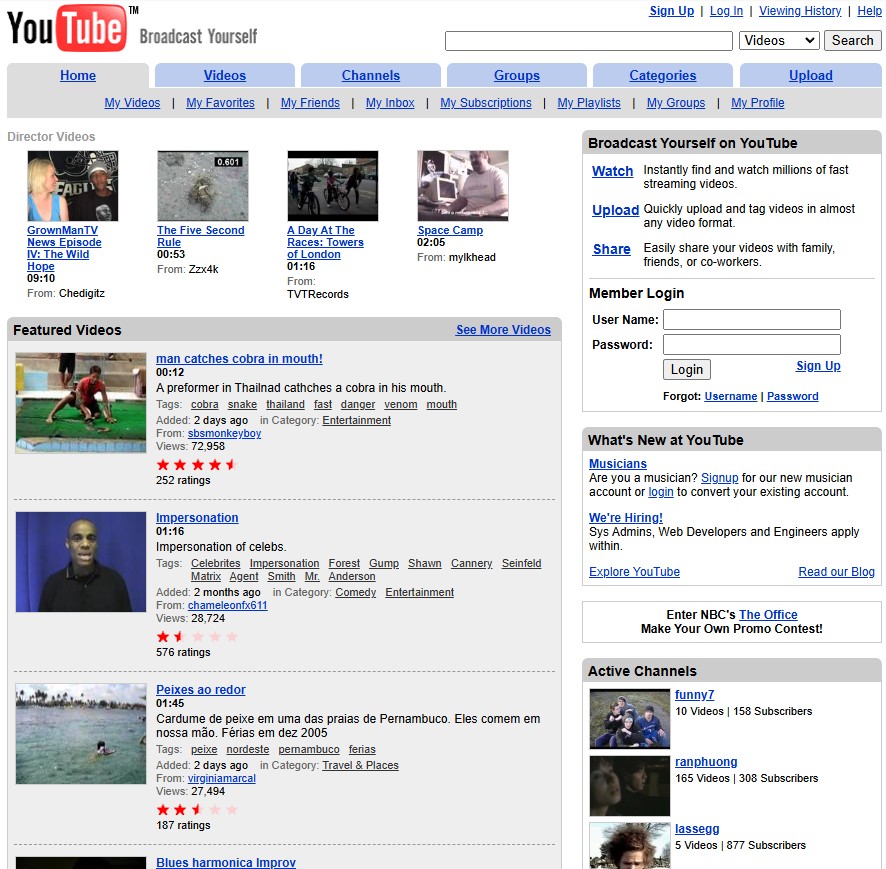Click forgot Username link
The width and height of the screenshot is (886, 869).
(730, 396)
